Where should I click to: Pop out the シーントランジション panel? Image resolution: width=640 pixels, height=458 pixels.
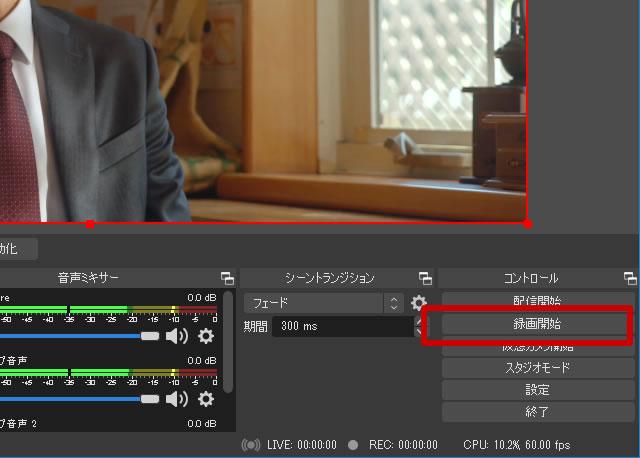pyautogui.click(x=425, y=278)
